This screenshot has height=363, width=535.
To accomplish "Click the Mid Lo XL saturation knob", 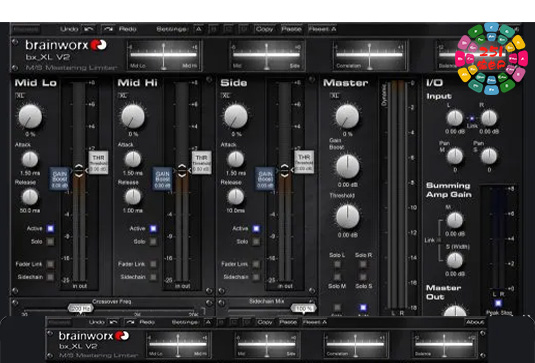I will coord(30,116).
